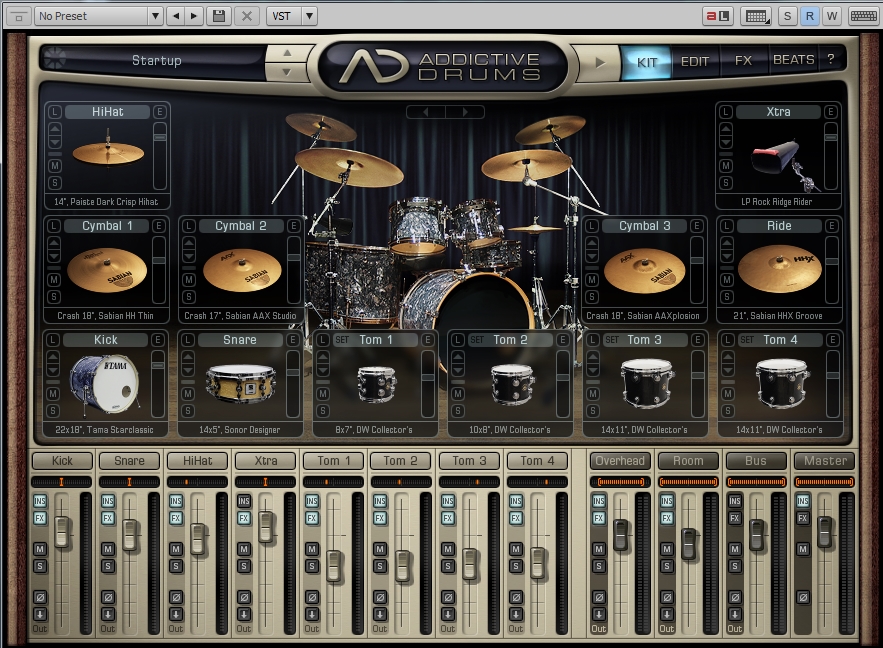Invert phase on the Master channel
The width and height of the screenshot is (883, 648).
(803, 597)
